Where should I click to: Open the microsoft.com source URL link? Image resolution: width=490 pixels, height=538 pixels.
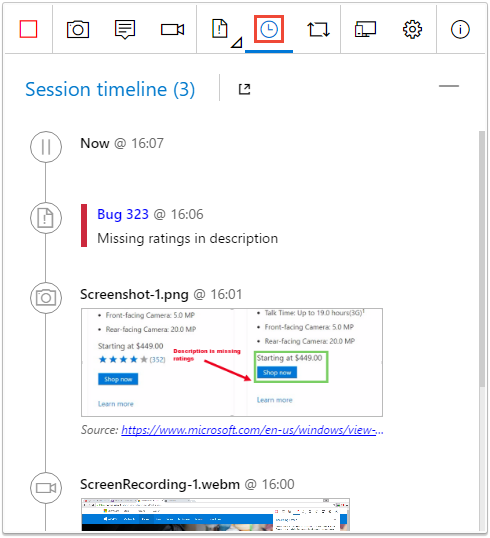[x=252, y=430]
